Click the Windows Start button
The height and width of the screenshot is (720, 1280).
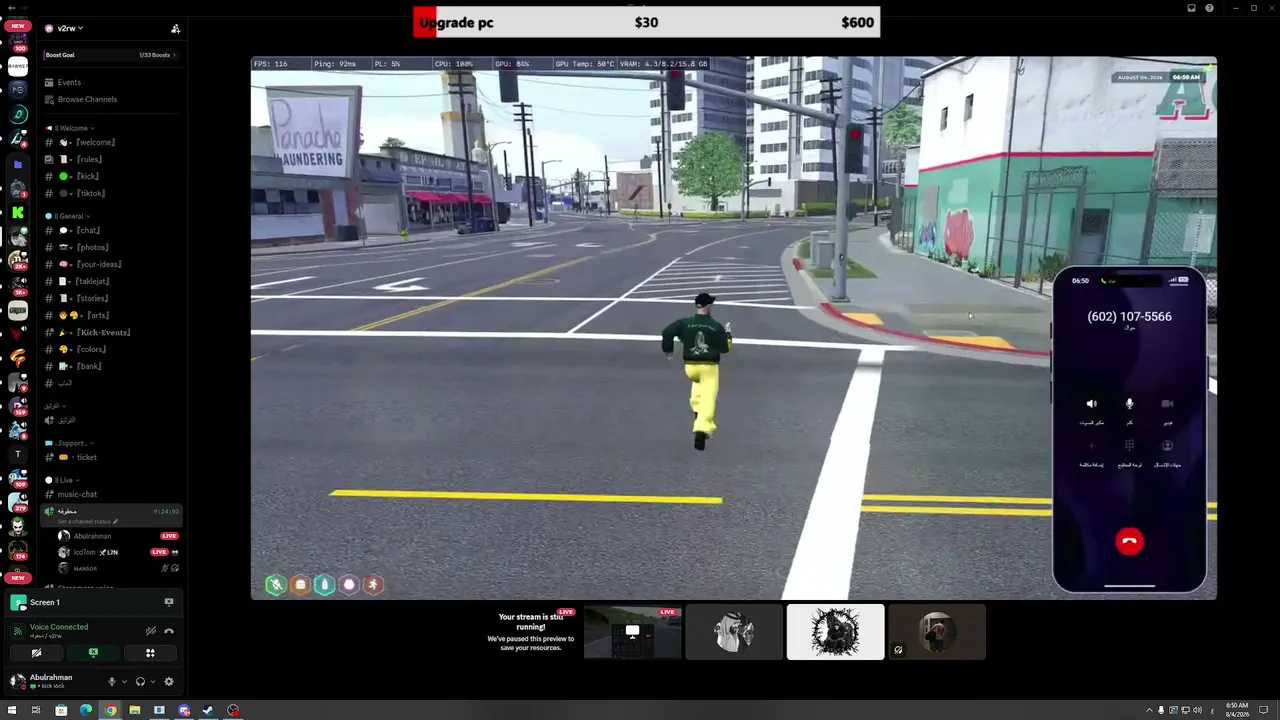click(11, 711)
